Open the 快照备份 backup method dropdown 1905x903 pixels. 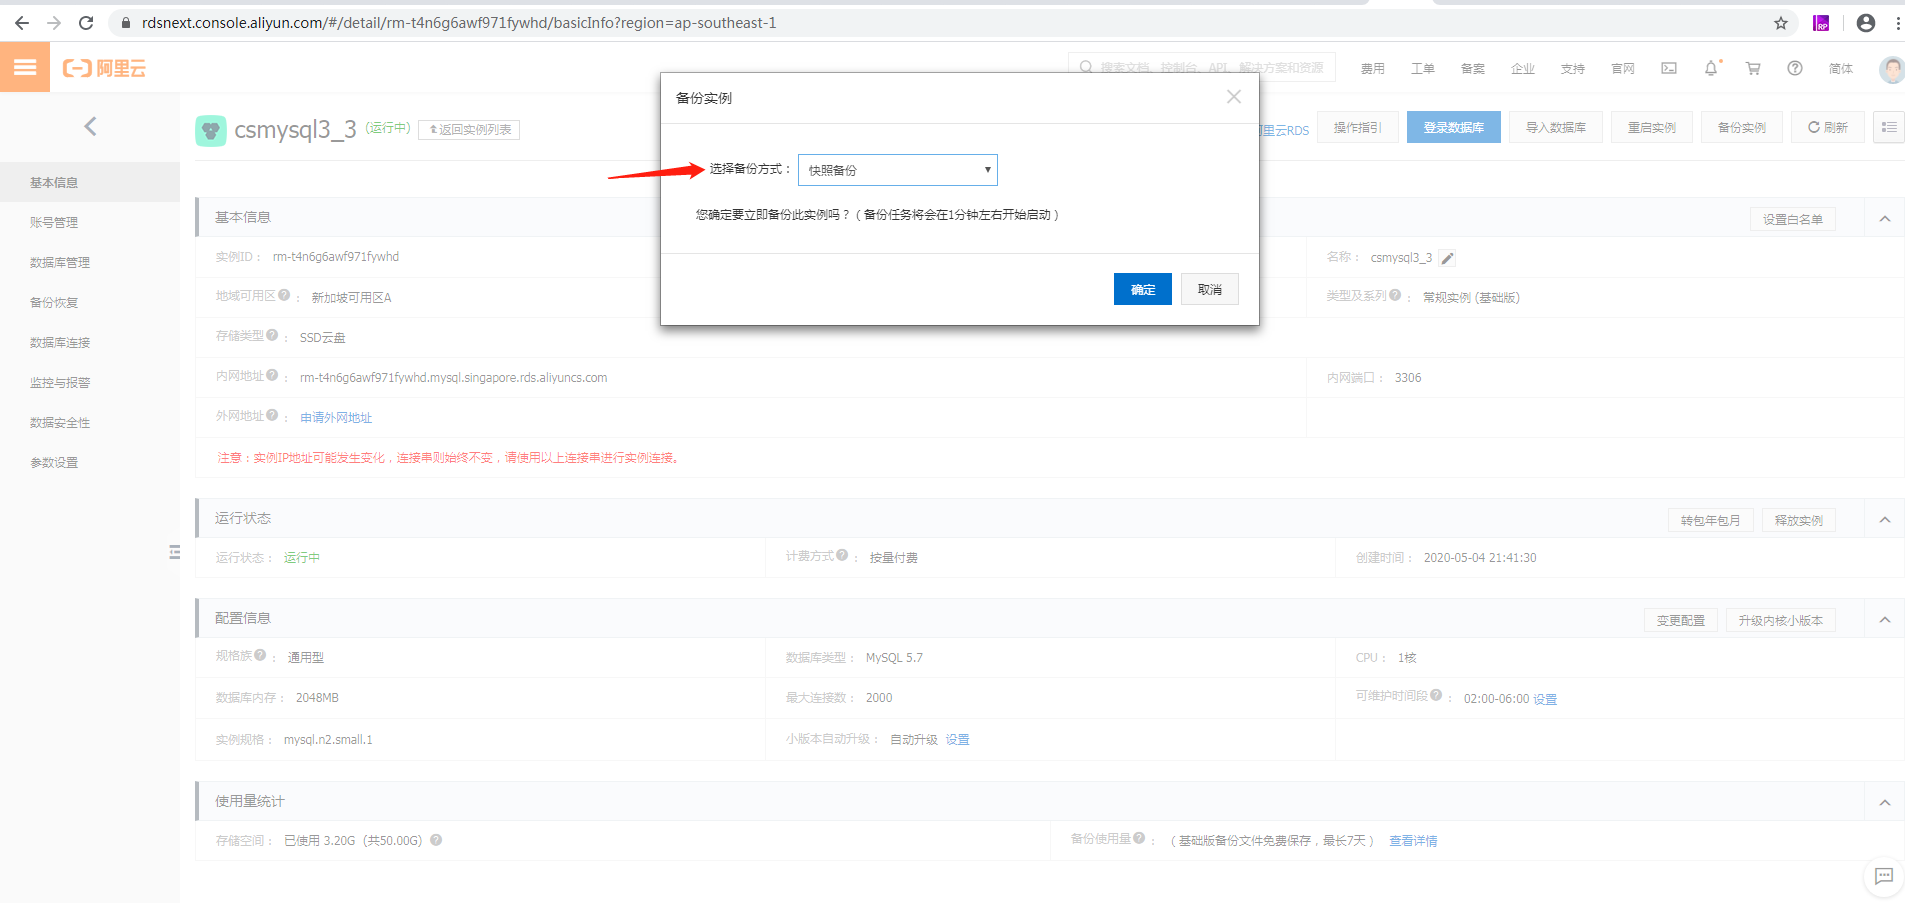point(896,170)
